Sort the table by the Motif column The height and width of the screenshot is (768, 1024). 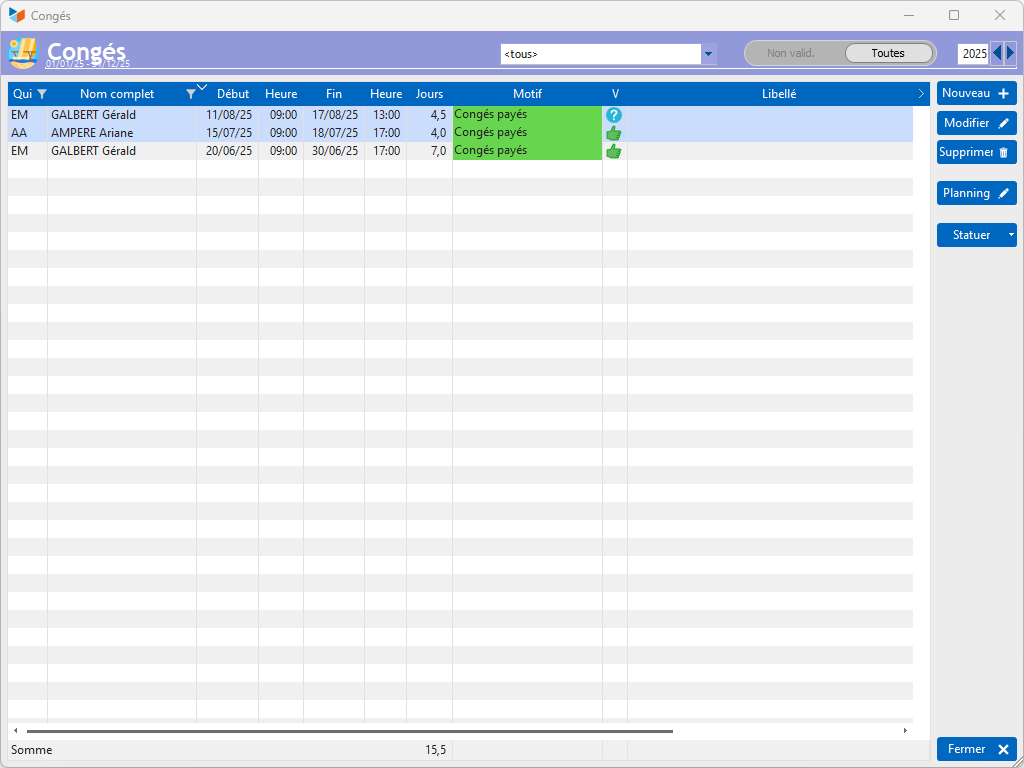click(528, 94)
